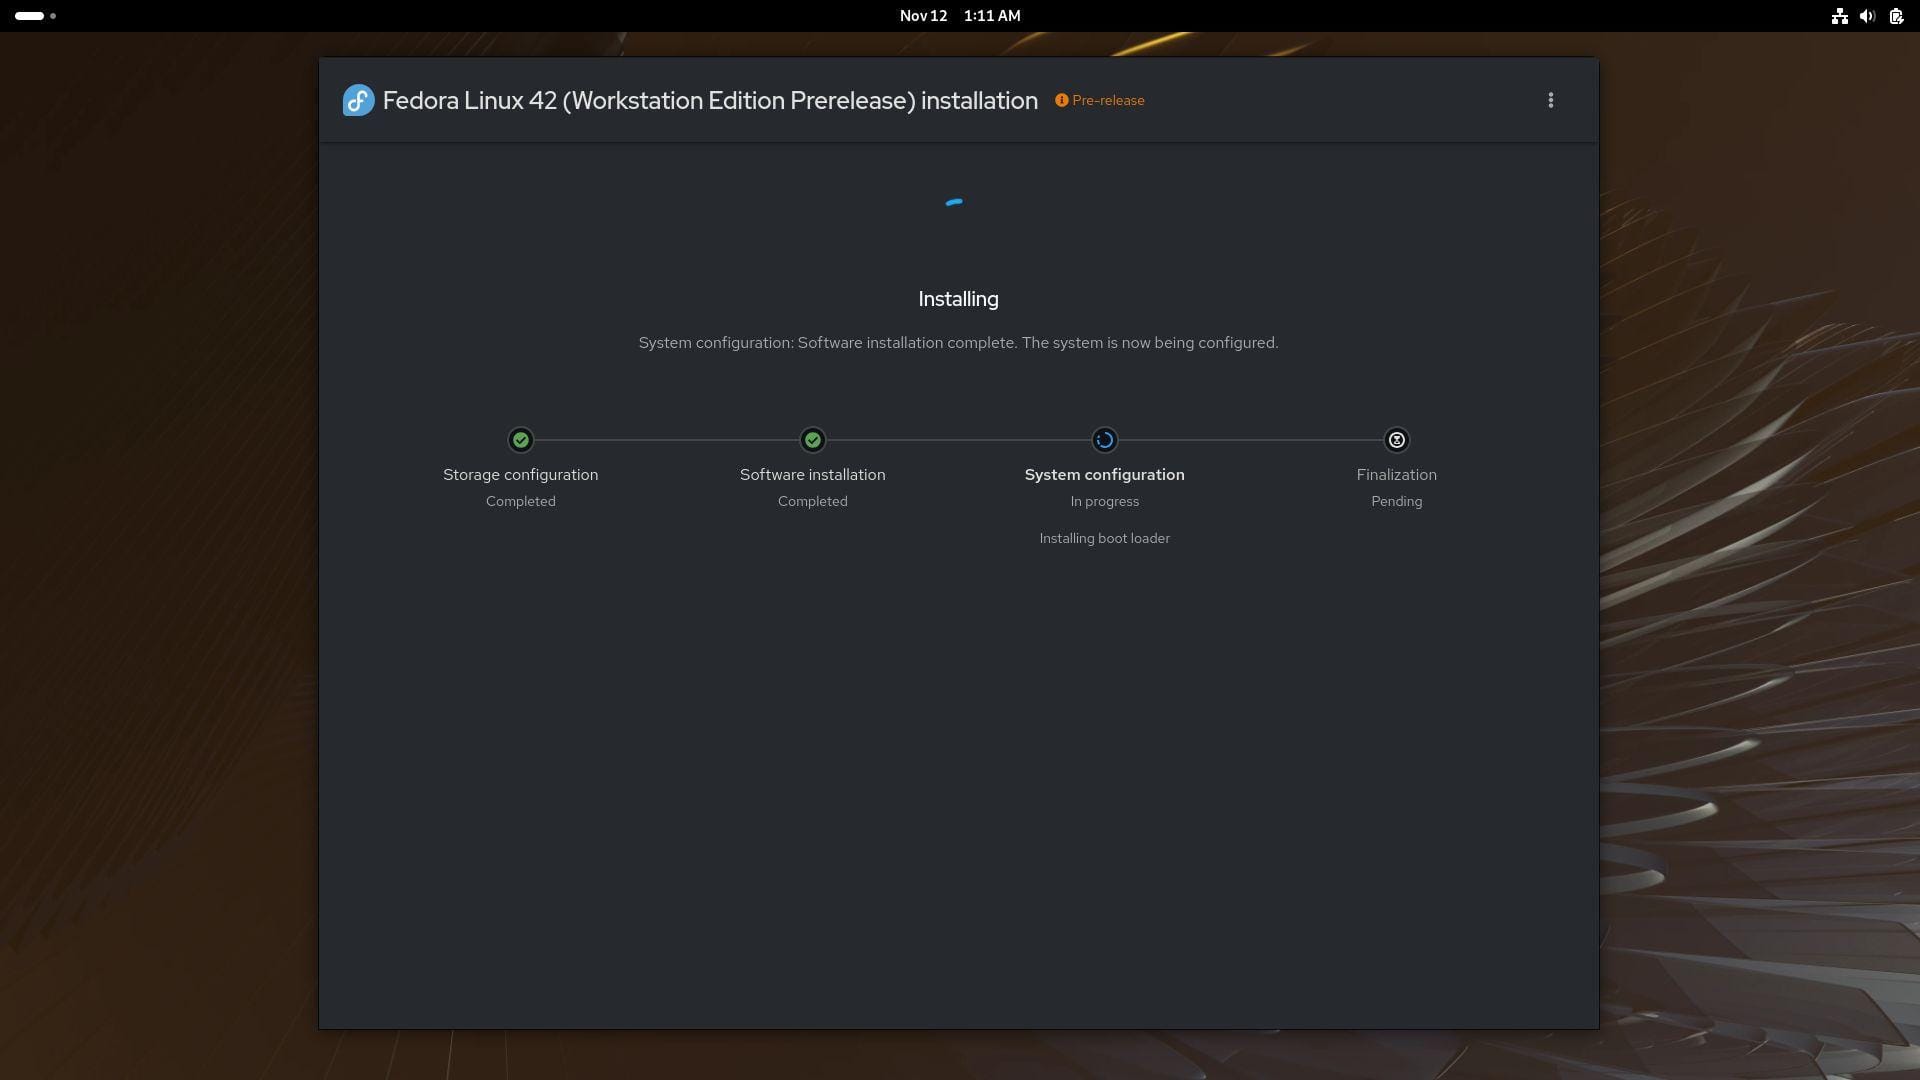Image resolution: width=1920 pixels, height=1080 pixels.
Task: Click Storage configuration green check icon
Action: (520, 440)
